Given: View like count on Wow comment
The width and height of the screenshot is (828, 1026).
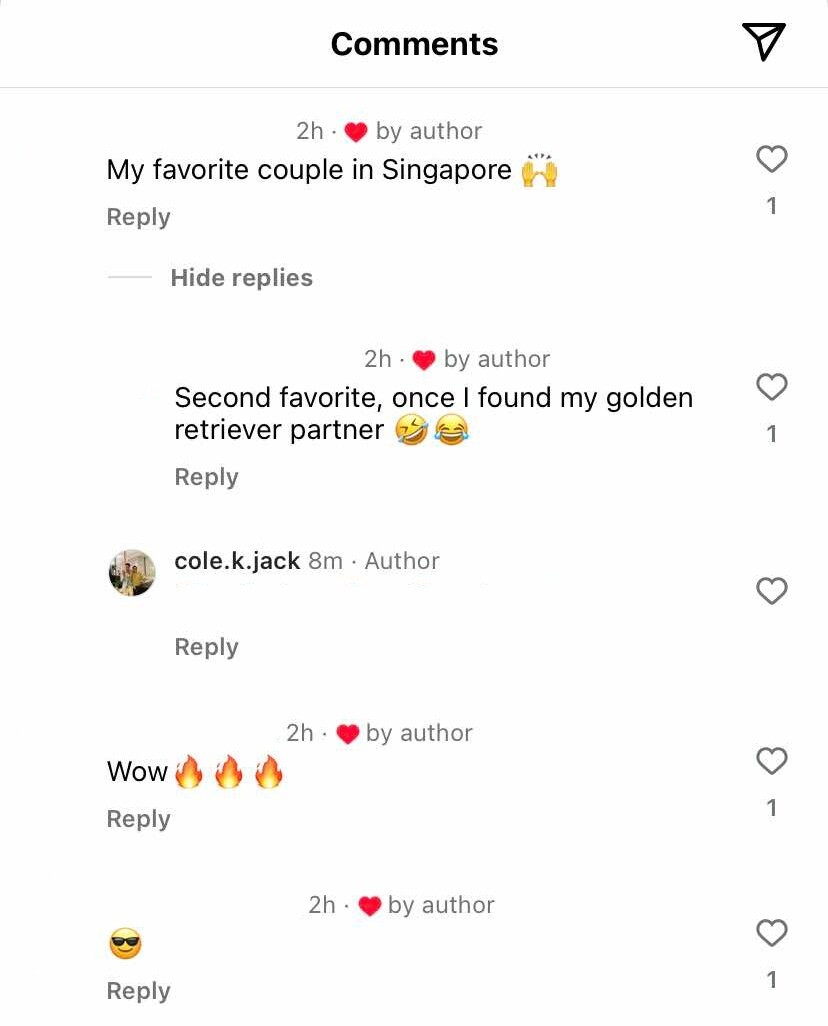Looking at the screenshot, I should click(x=772, y=808).
